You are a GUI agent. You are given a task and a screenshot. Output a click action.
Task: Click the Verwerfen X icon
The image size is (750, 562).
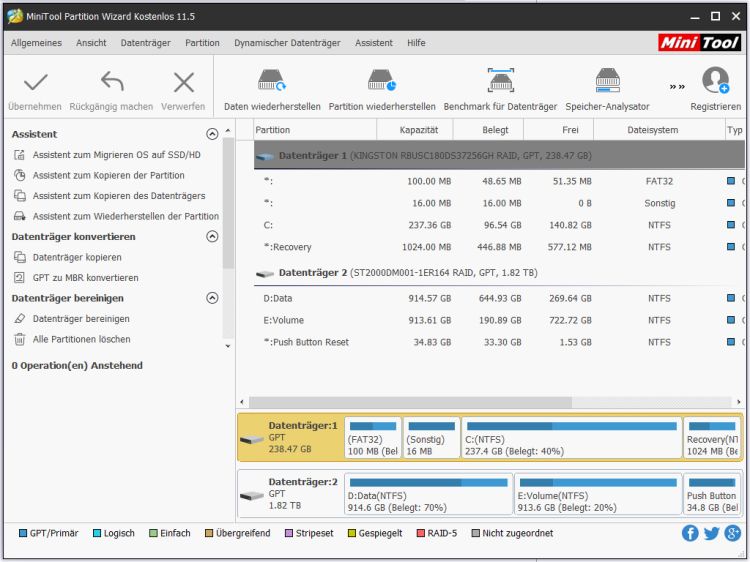tap(184, 82)
